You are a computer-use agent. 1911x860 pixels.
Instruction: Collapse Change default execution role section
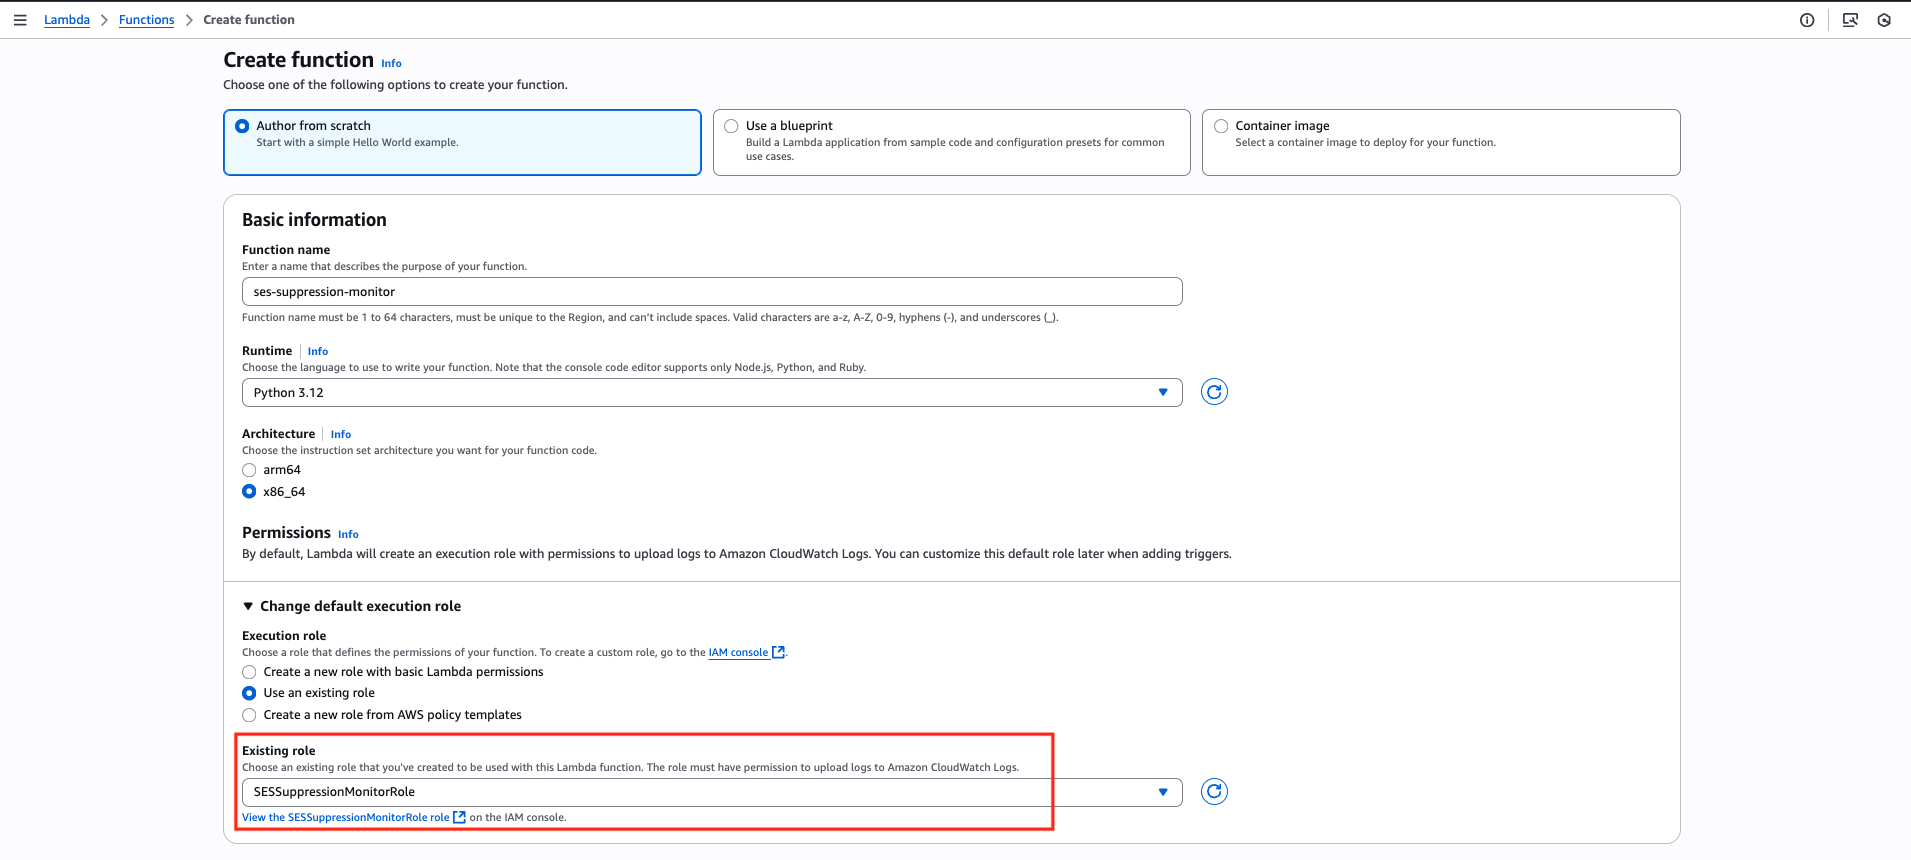coord(249,606)
